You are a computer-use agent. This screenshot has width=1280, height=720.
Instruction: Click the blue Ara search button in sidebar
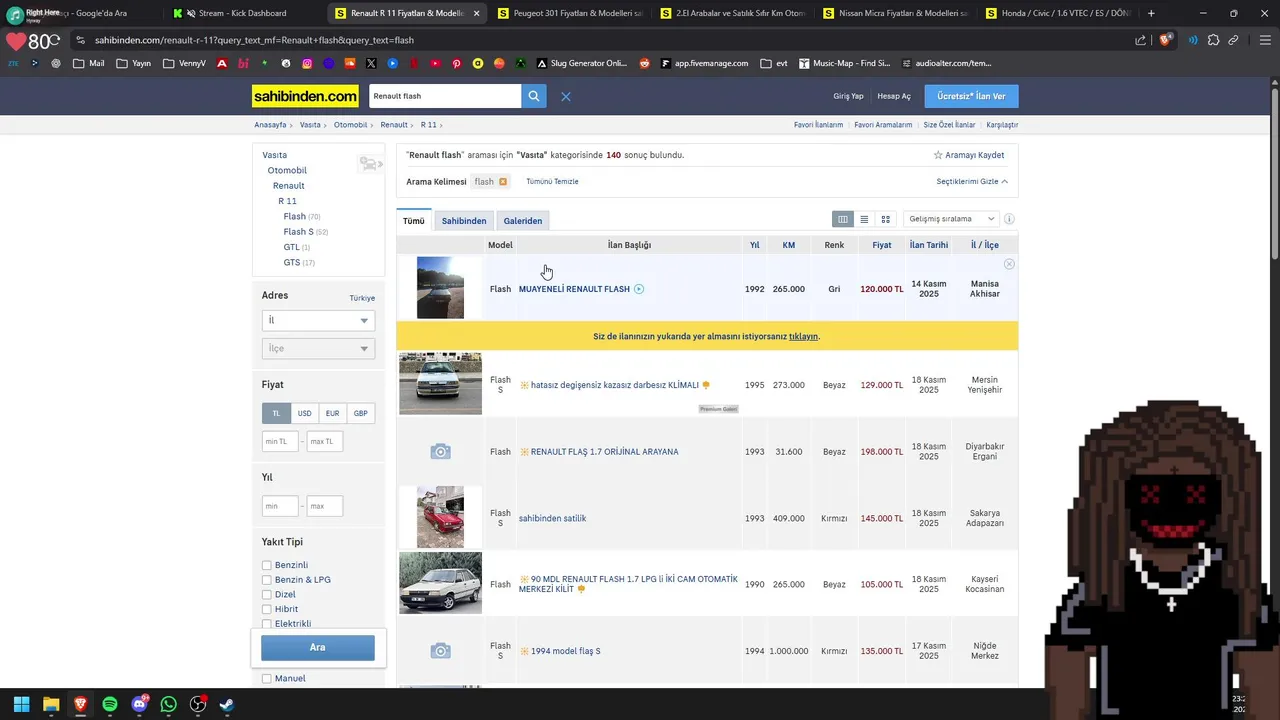[318, 648]
